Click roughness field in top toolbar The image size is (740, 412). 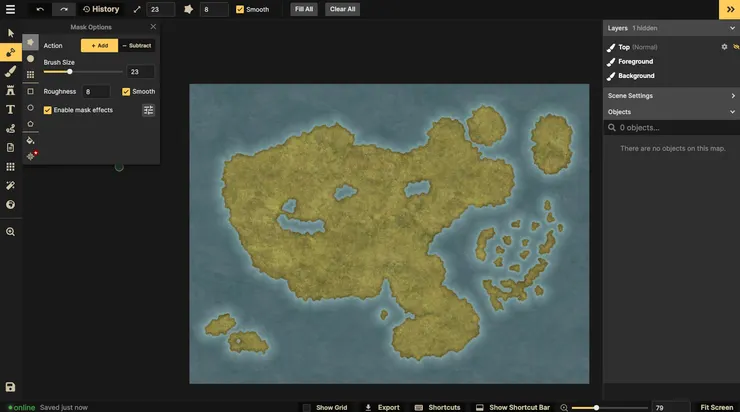(x=214, y=9)
